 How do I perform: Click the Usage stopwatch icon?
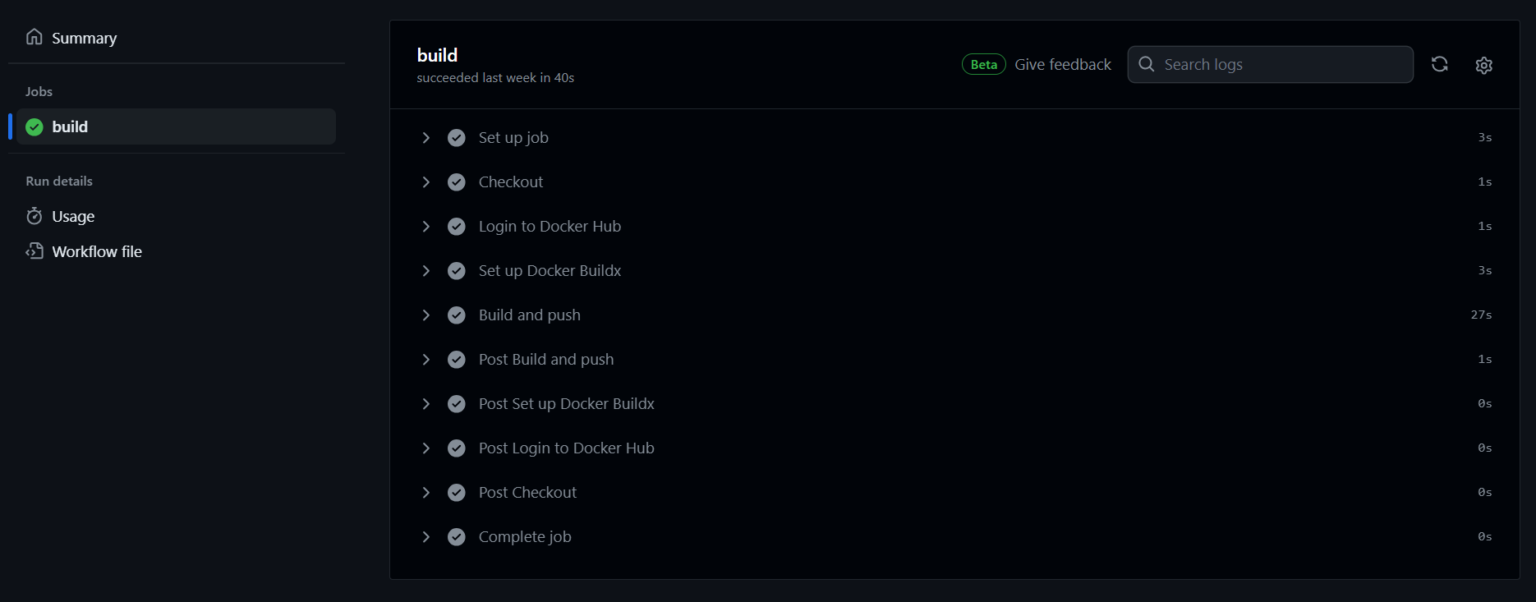[34, 216]
